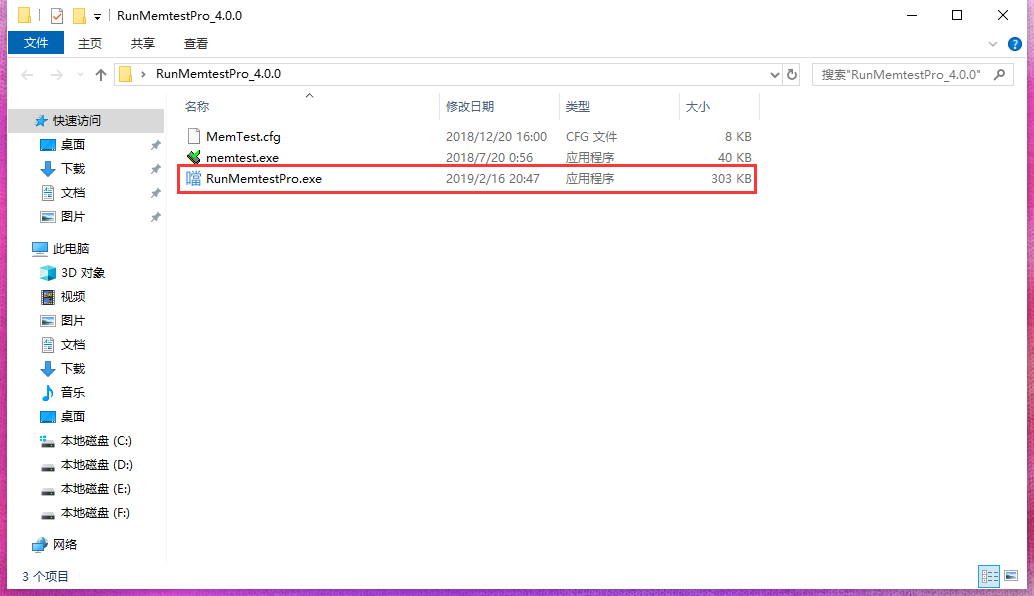Select 网络 in the navigation pane
The width and height of the screenshot is (1034, 596).
click(x=65, y=544)
